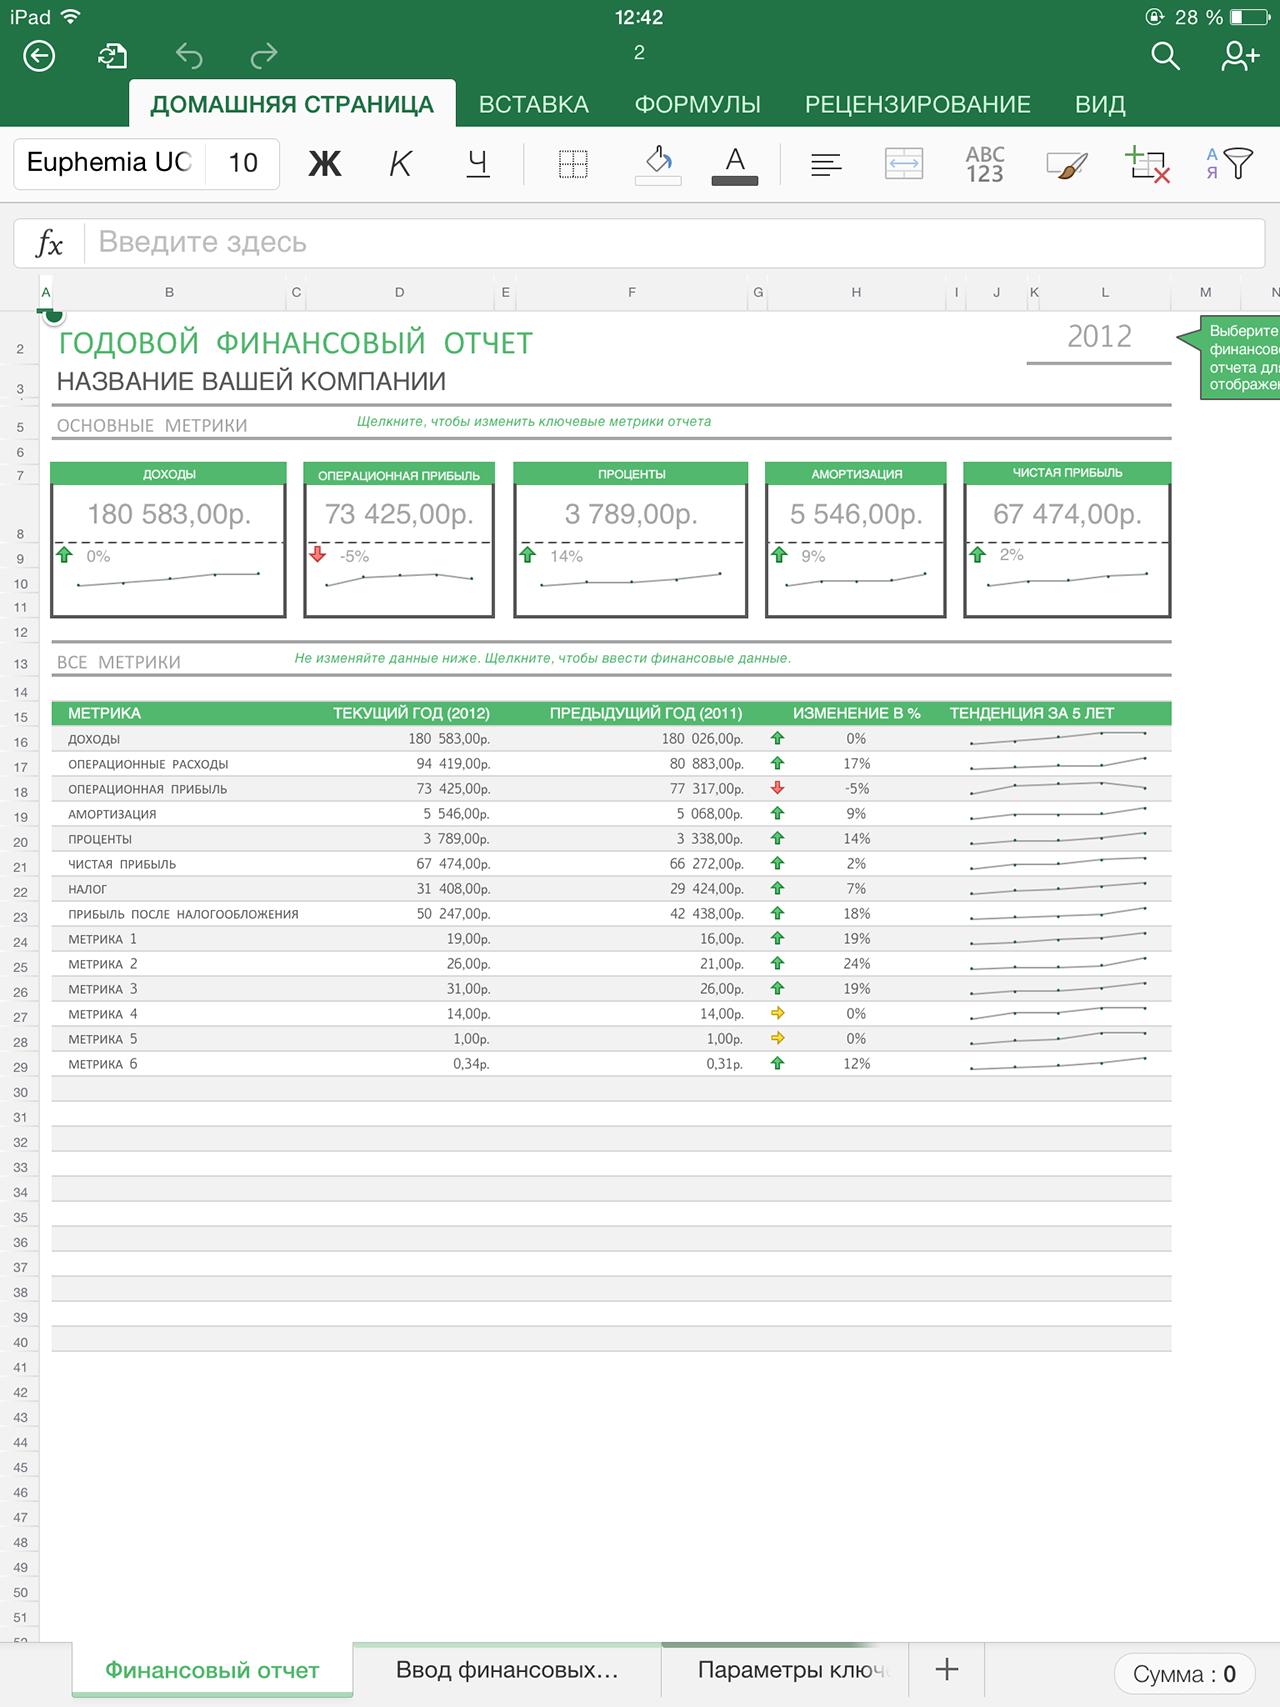Toggle italic formatting (К)

click(400, 163)
